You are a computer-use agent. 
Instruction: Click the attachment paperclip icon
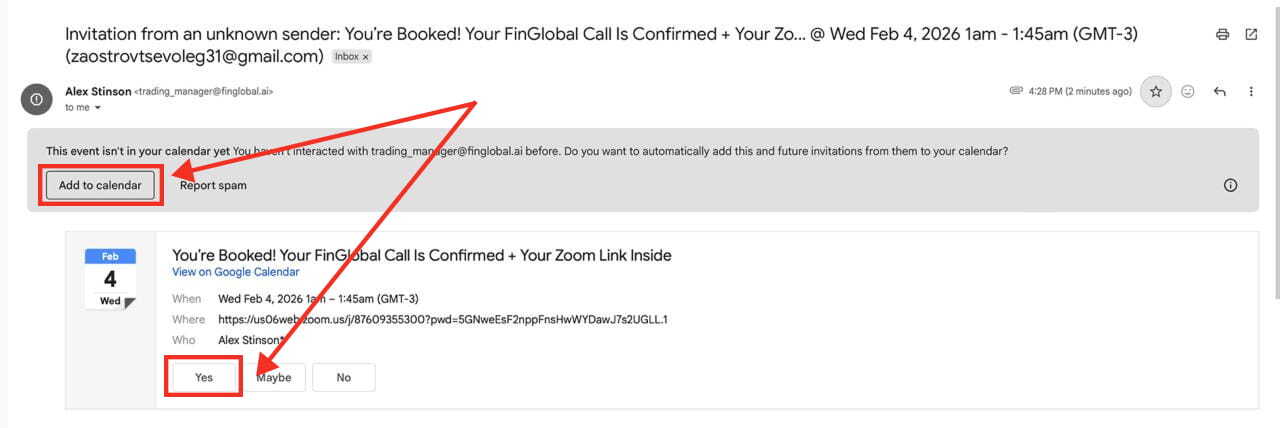pyautogui.click(x=1016, y=91)
